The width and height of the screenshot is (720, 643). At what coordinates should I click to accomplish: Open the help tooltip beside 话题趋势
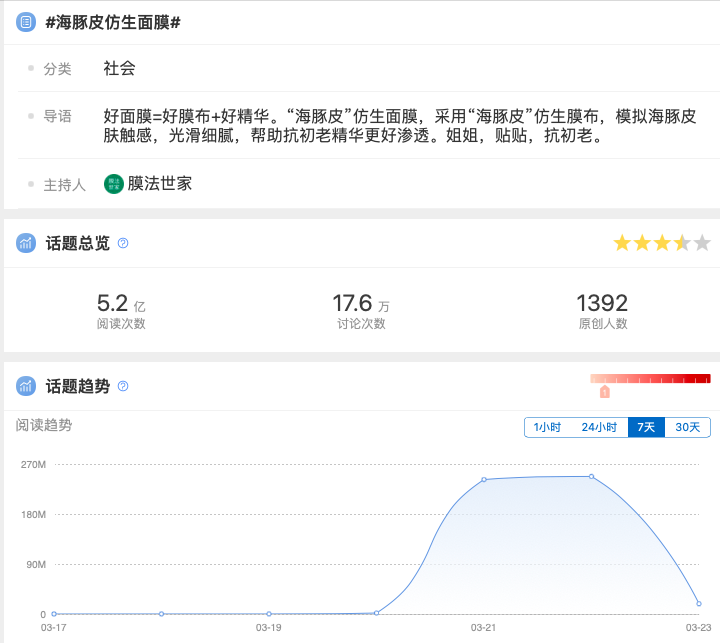[x=123, y=386]
